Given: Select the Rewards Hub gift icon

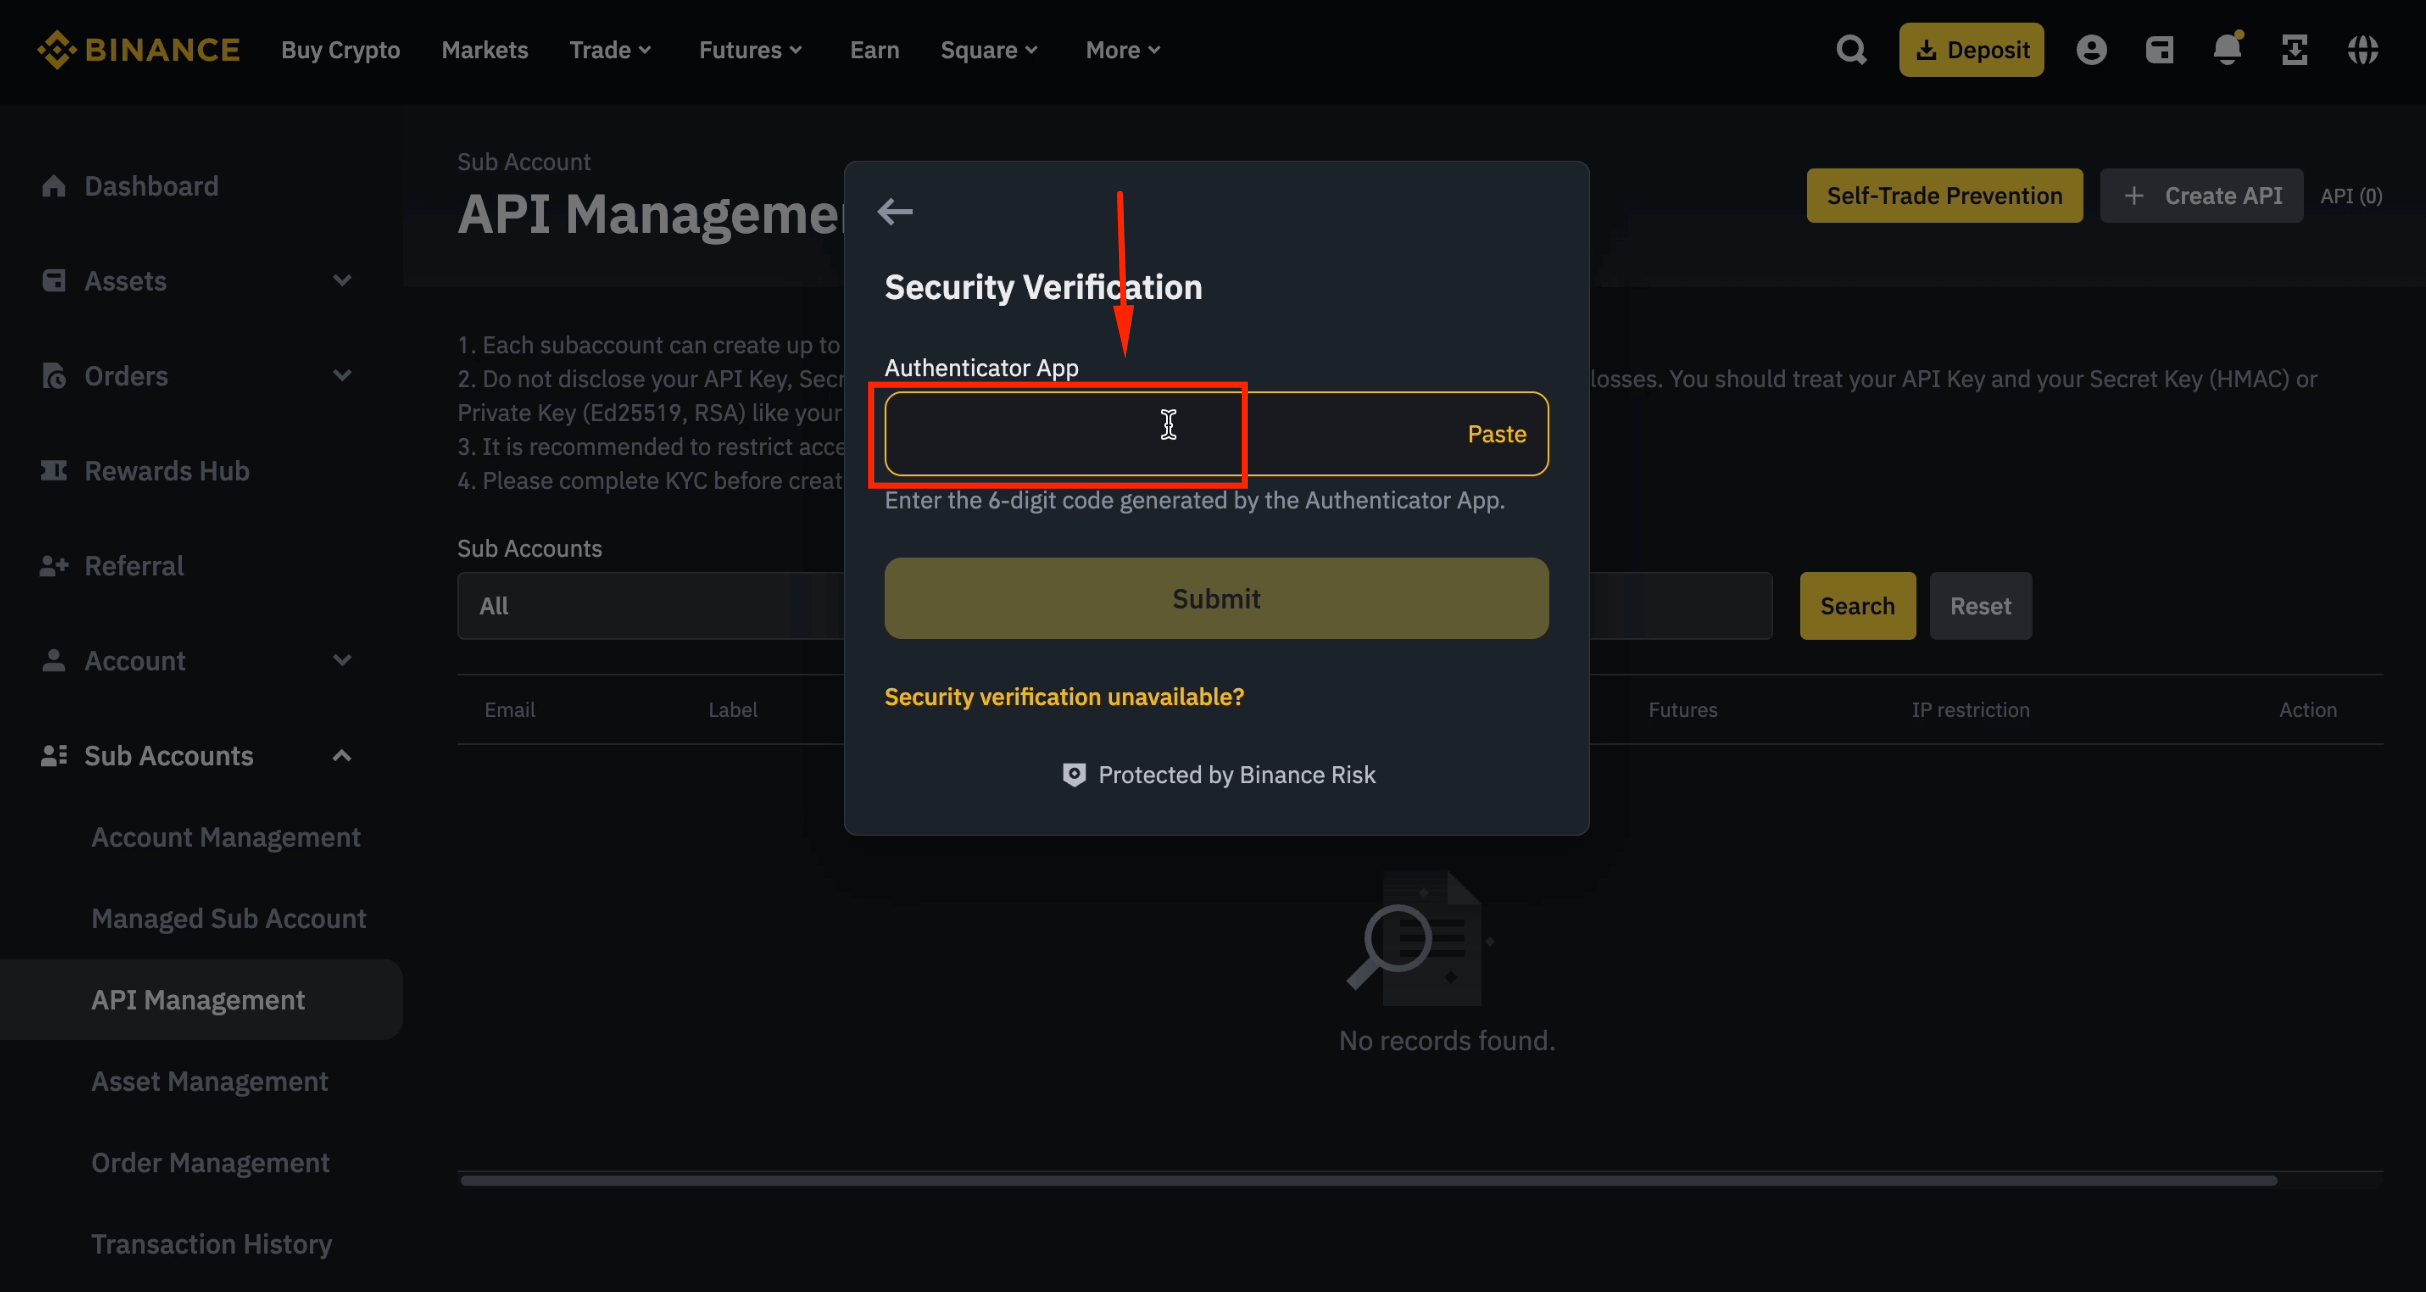Looking at the screenshot, I should click(x=55, y=470).
